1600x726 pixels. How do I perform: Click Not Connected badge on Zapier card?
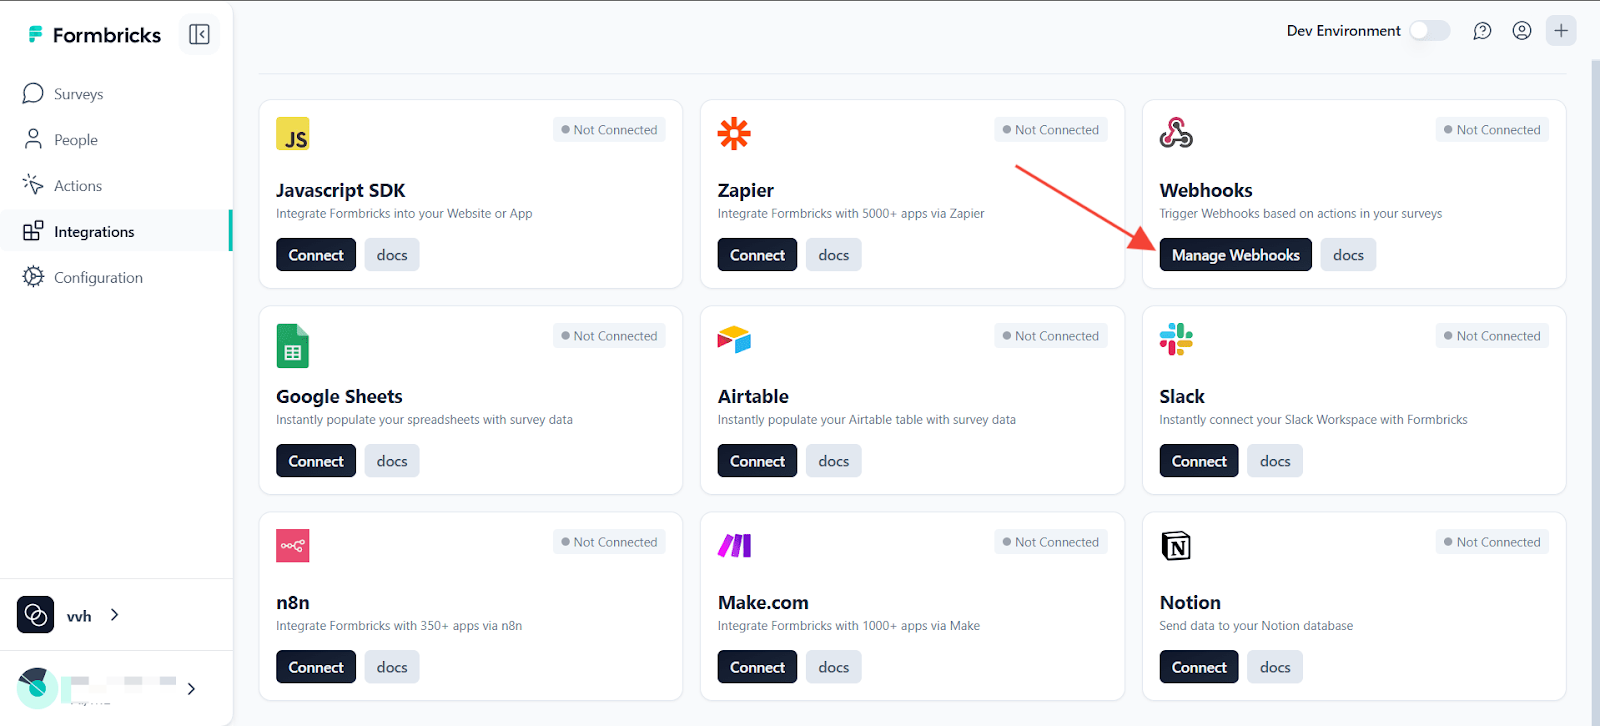1051,130
